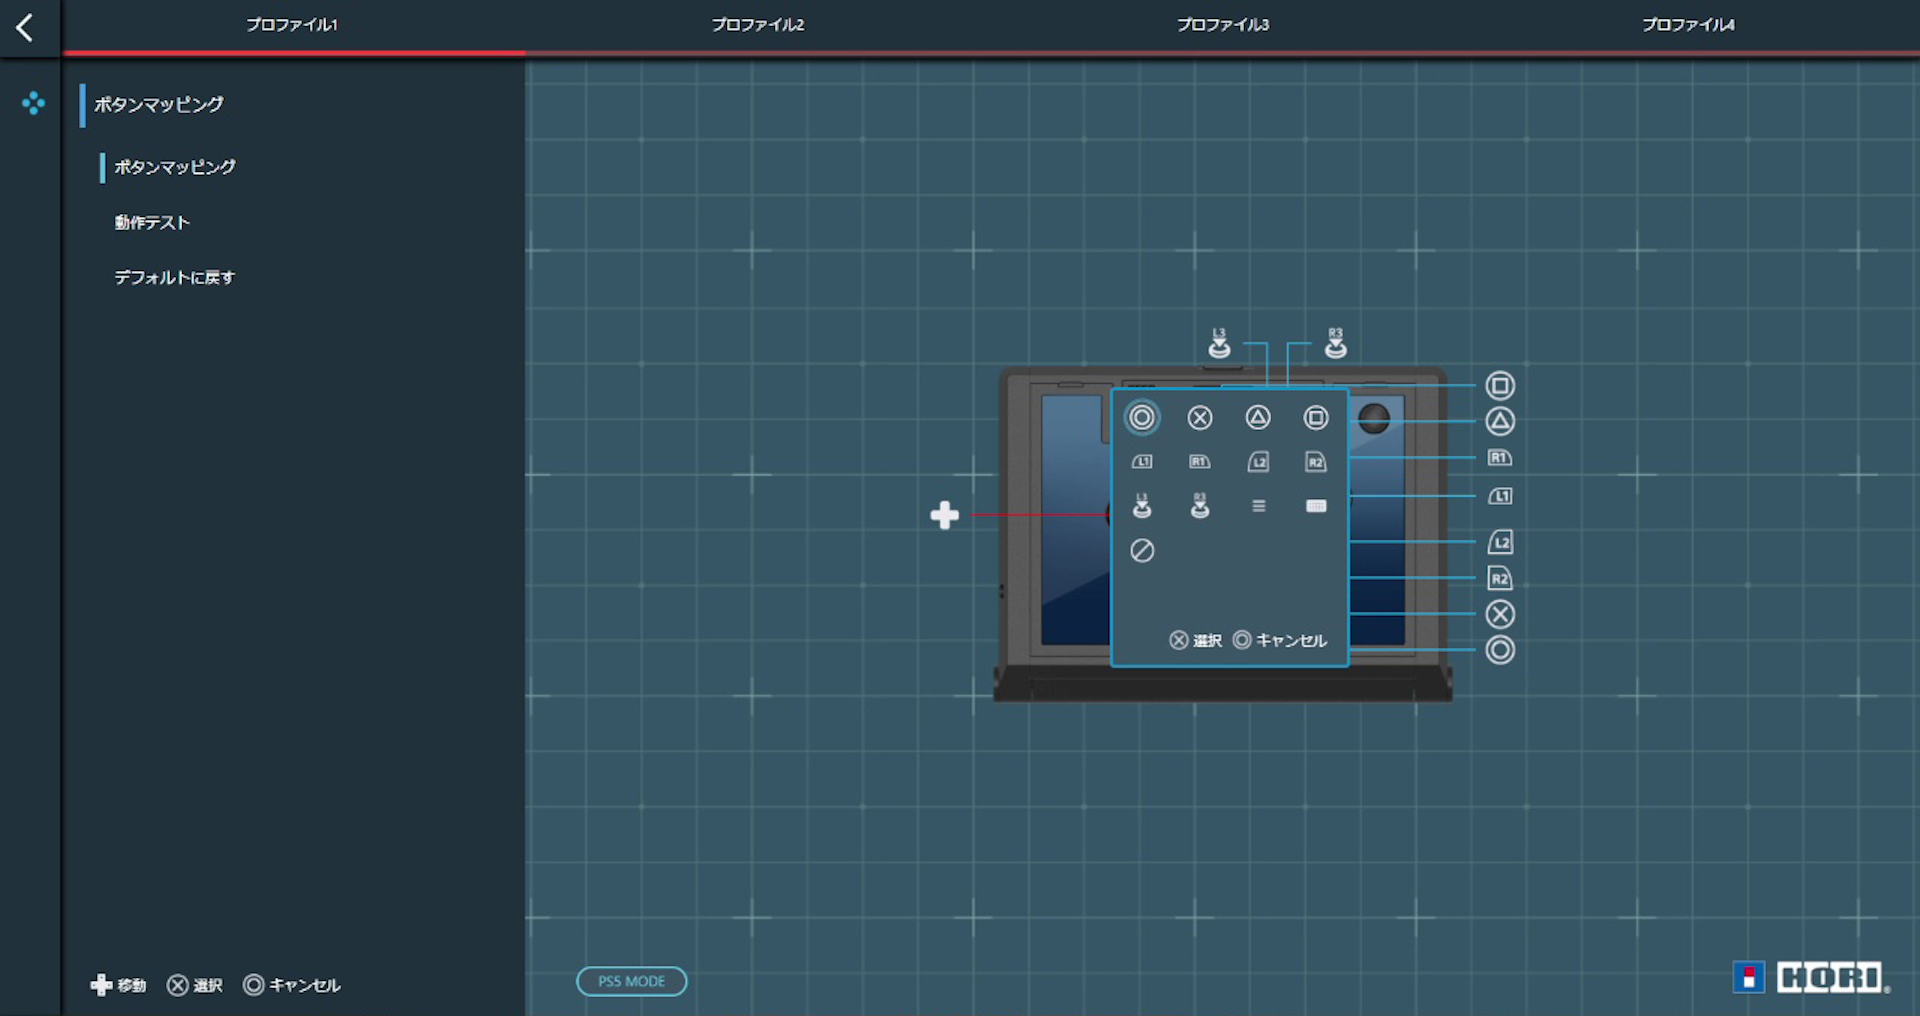Pick L2 in the assignment popup grid

pyautogui.click(x=1258, y=461)
